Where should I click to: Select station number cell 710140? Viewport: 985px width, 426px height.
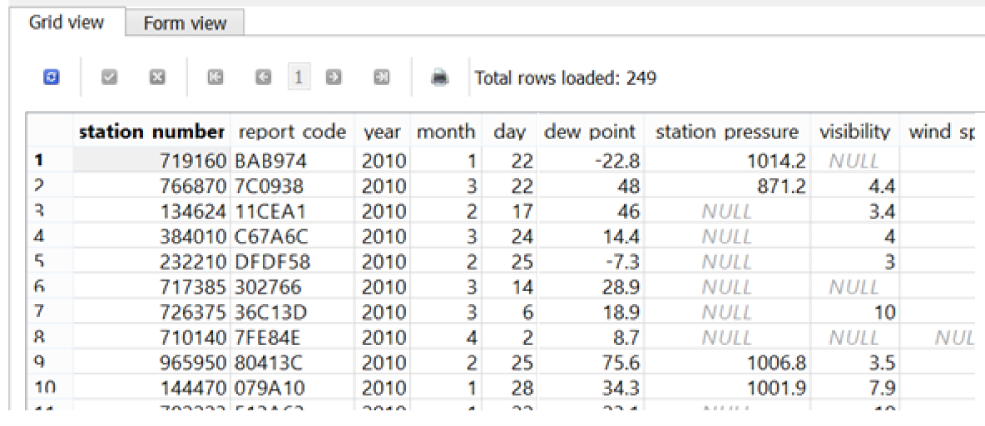pos(151,337)
